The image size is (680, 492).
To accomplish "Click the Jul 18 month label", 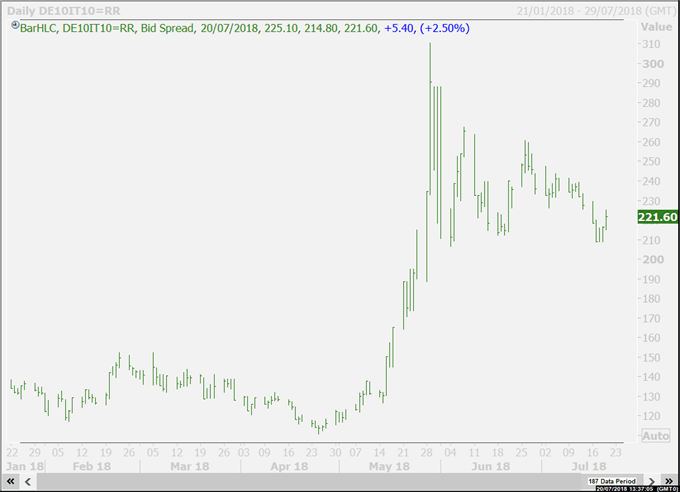I will pos(588,466).
